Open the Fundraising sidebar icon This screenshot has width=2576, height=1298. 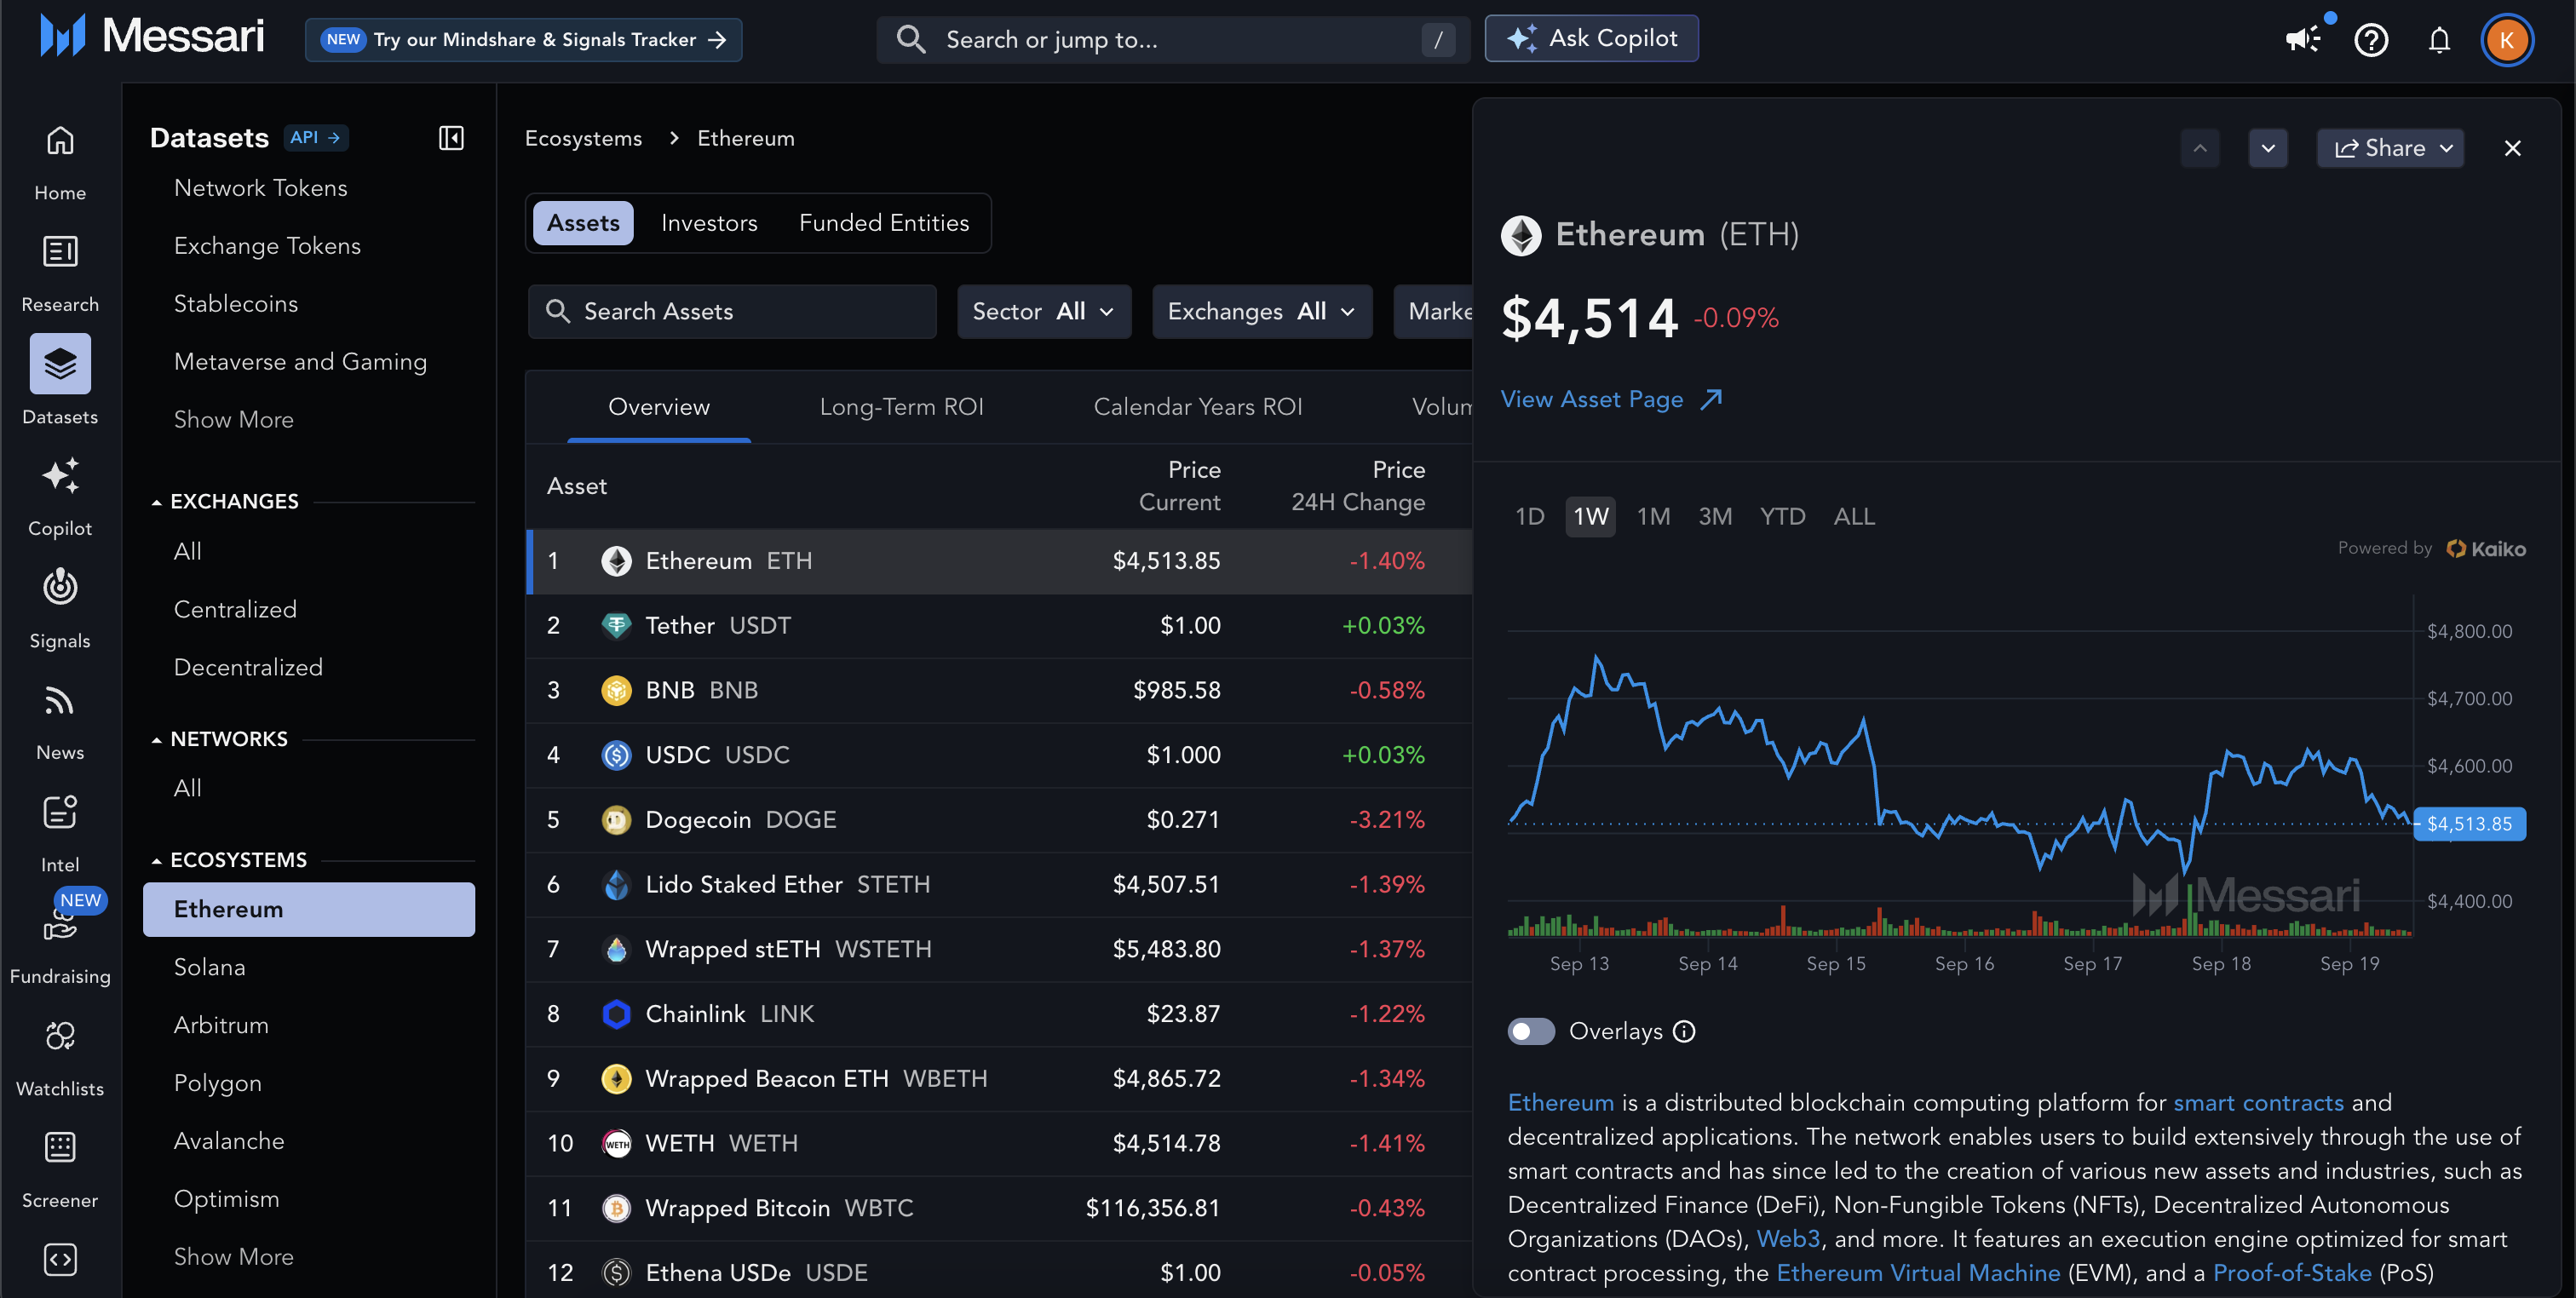[x=60, y=924]
